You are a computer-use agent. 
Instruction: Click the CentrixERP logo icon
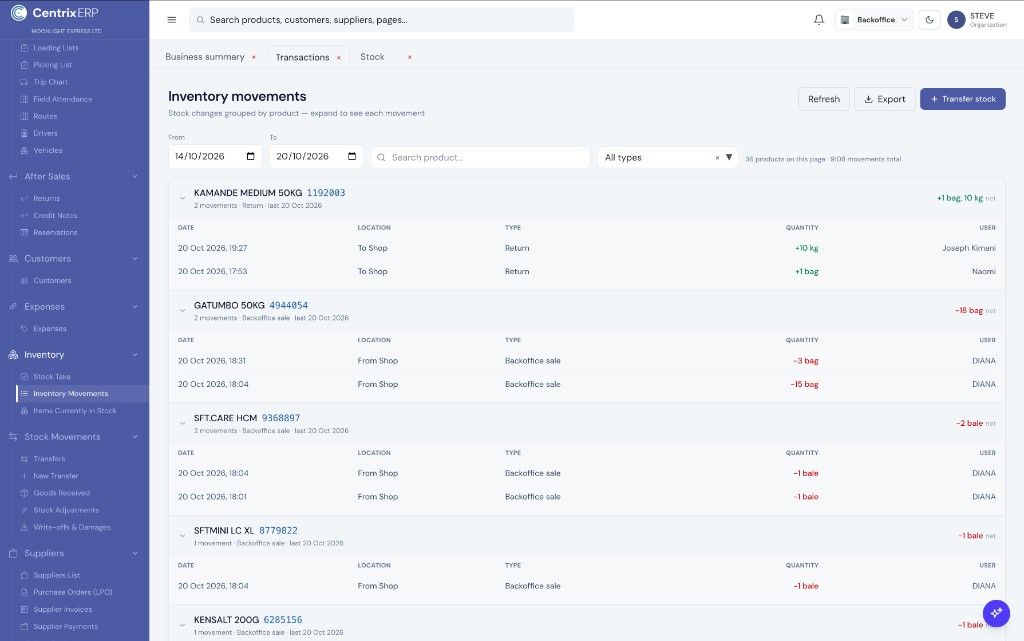point(19,12)
